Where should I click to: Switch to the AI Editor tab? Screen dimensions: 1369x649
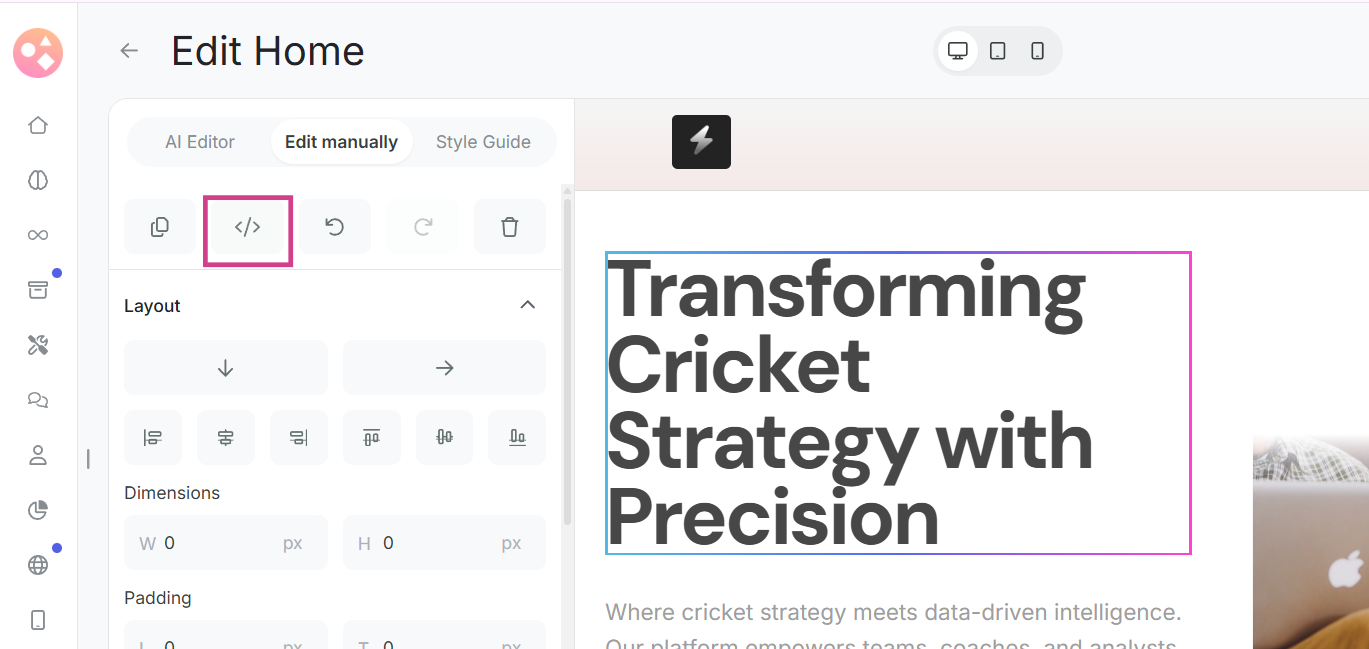(x=200, y=142)
